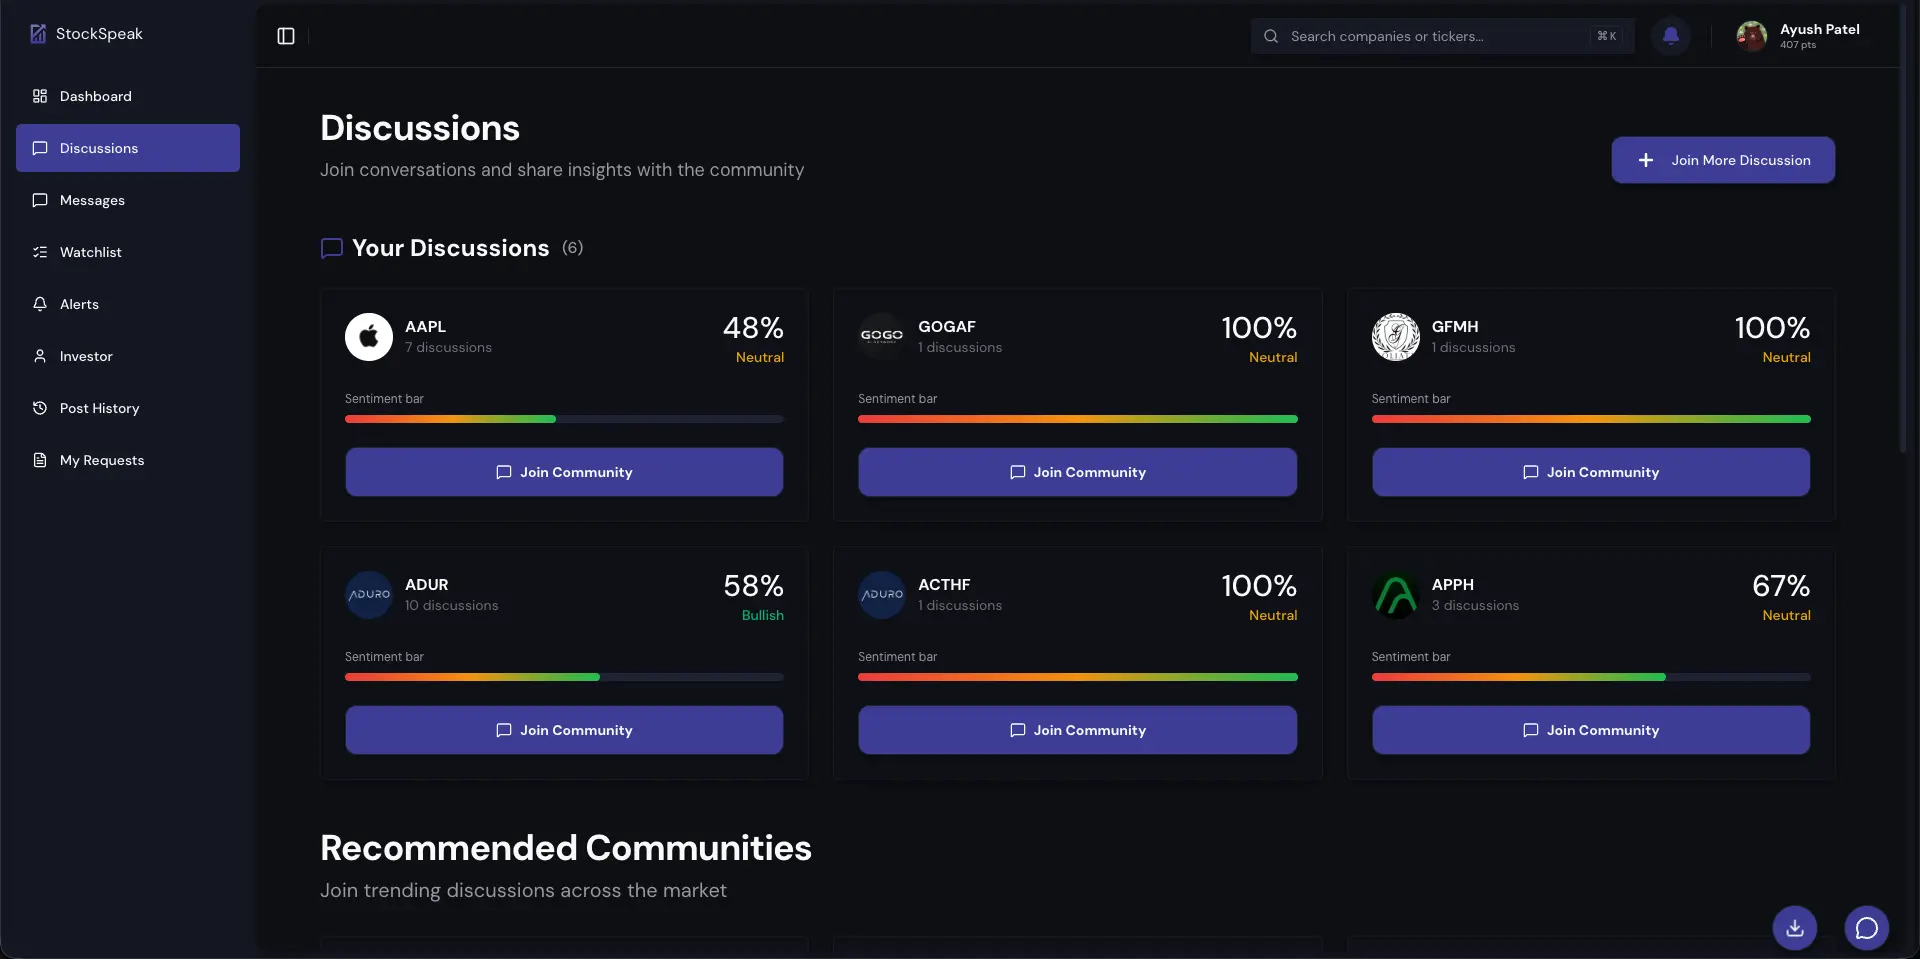Open Alerts in sidebar
This screenshot has height=959, width=1920.
click(x=128, y=304)
